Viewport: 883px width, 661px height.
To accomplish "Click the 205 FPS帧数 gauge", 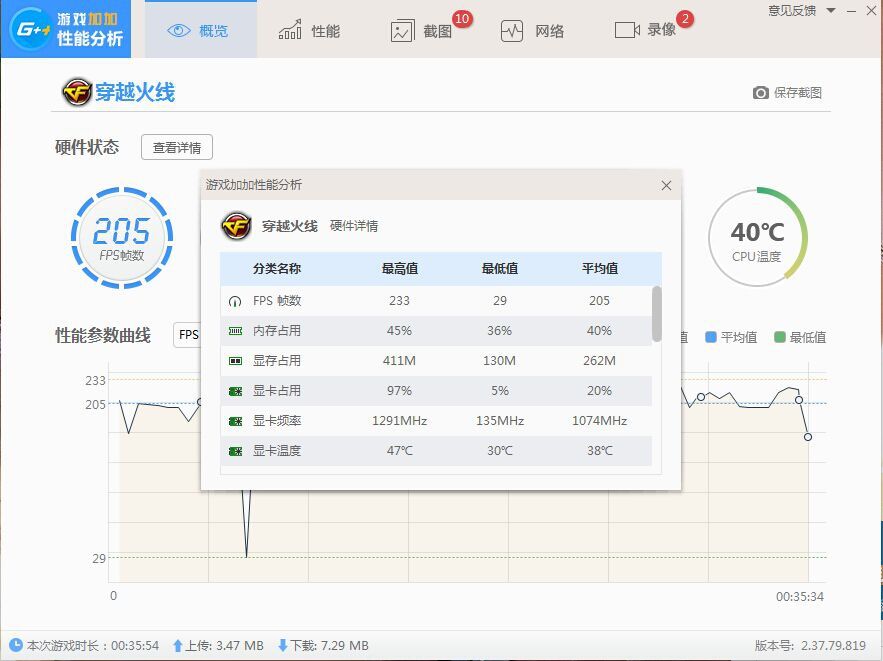I will [x=122, y=238].
